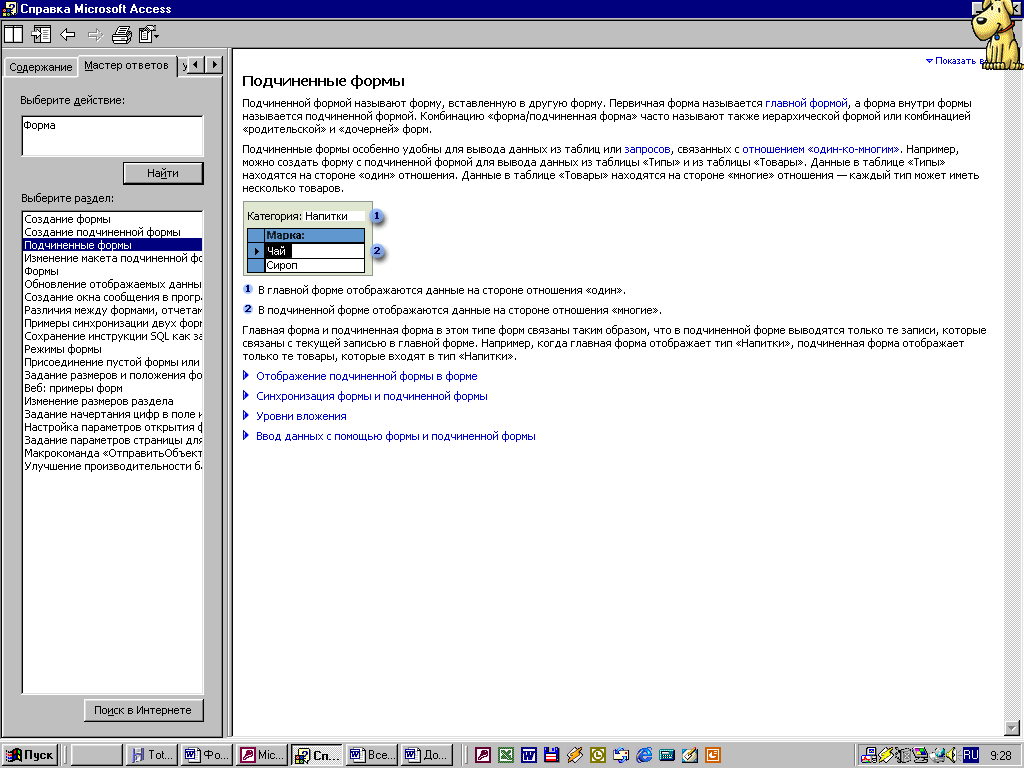Select the topic Сохранение инструкции SQL
This screenshot has width=1024, height=768.
coord(112,336)
